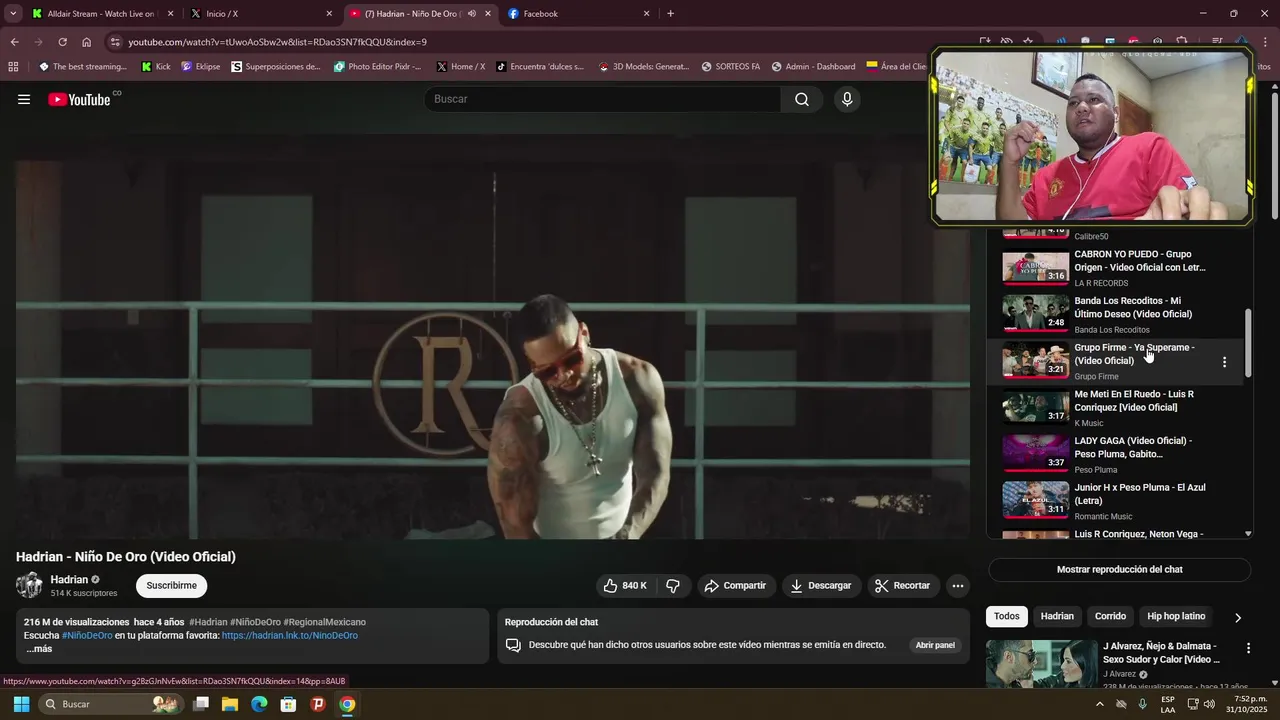The height and width of the screenshot is (720, 1280).
Task: Switch to Alldair Stream Kick tab
Action: pyautogui.click(x=101, y=14)
